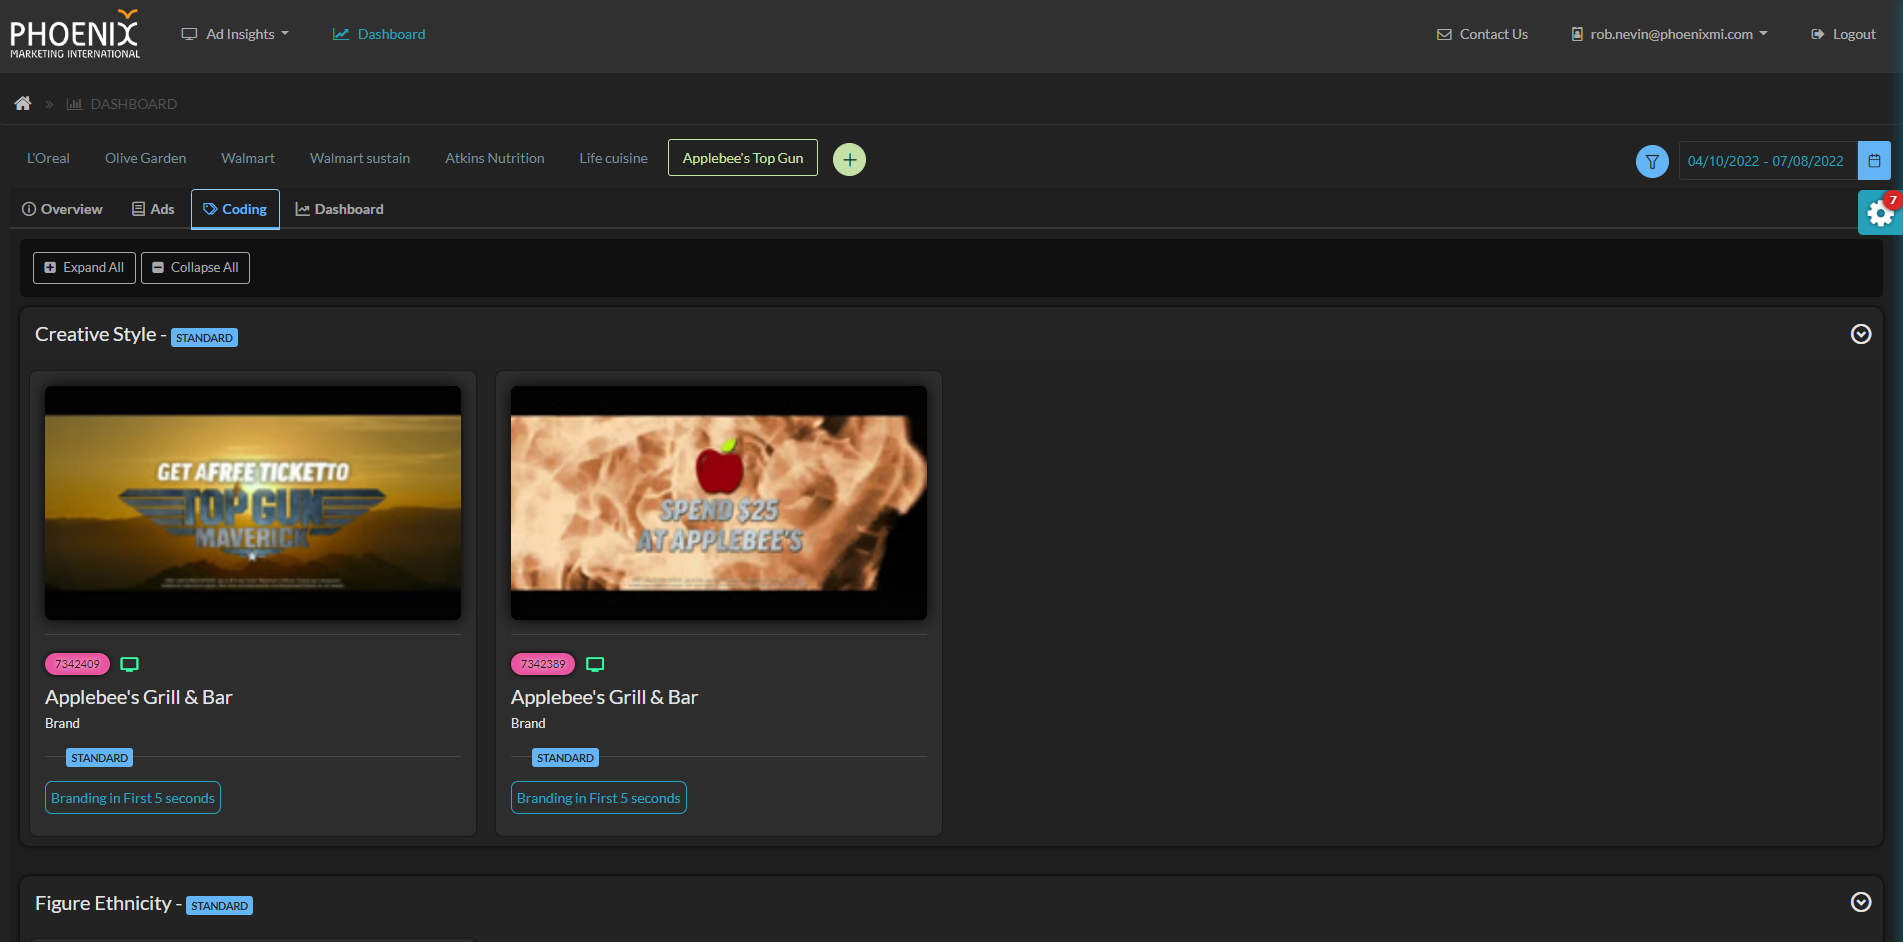This screenshot has height=942, width=1903.
Task: Open the rob.nevin@phoenixmi.com account dropdown
Action: tap(1669, 34)
